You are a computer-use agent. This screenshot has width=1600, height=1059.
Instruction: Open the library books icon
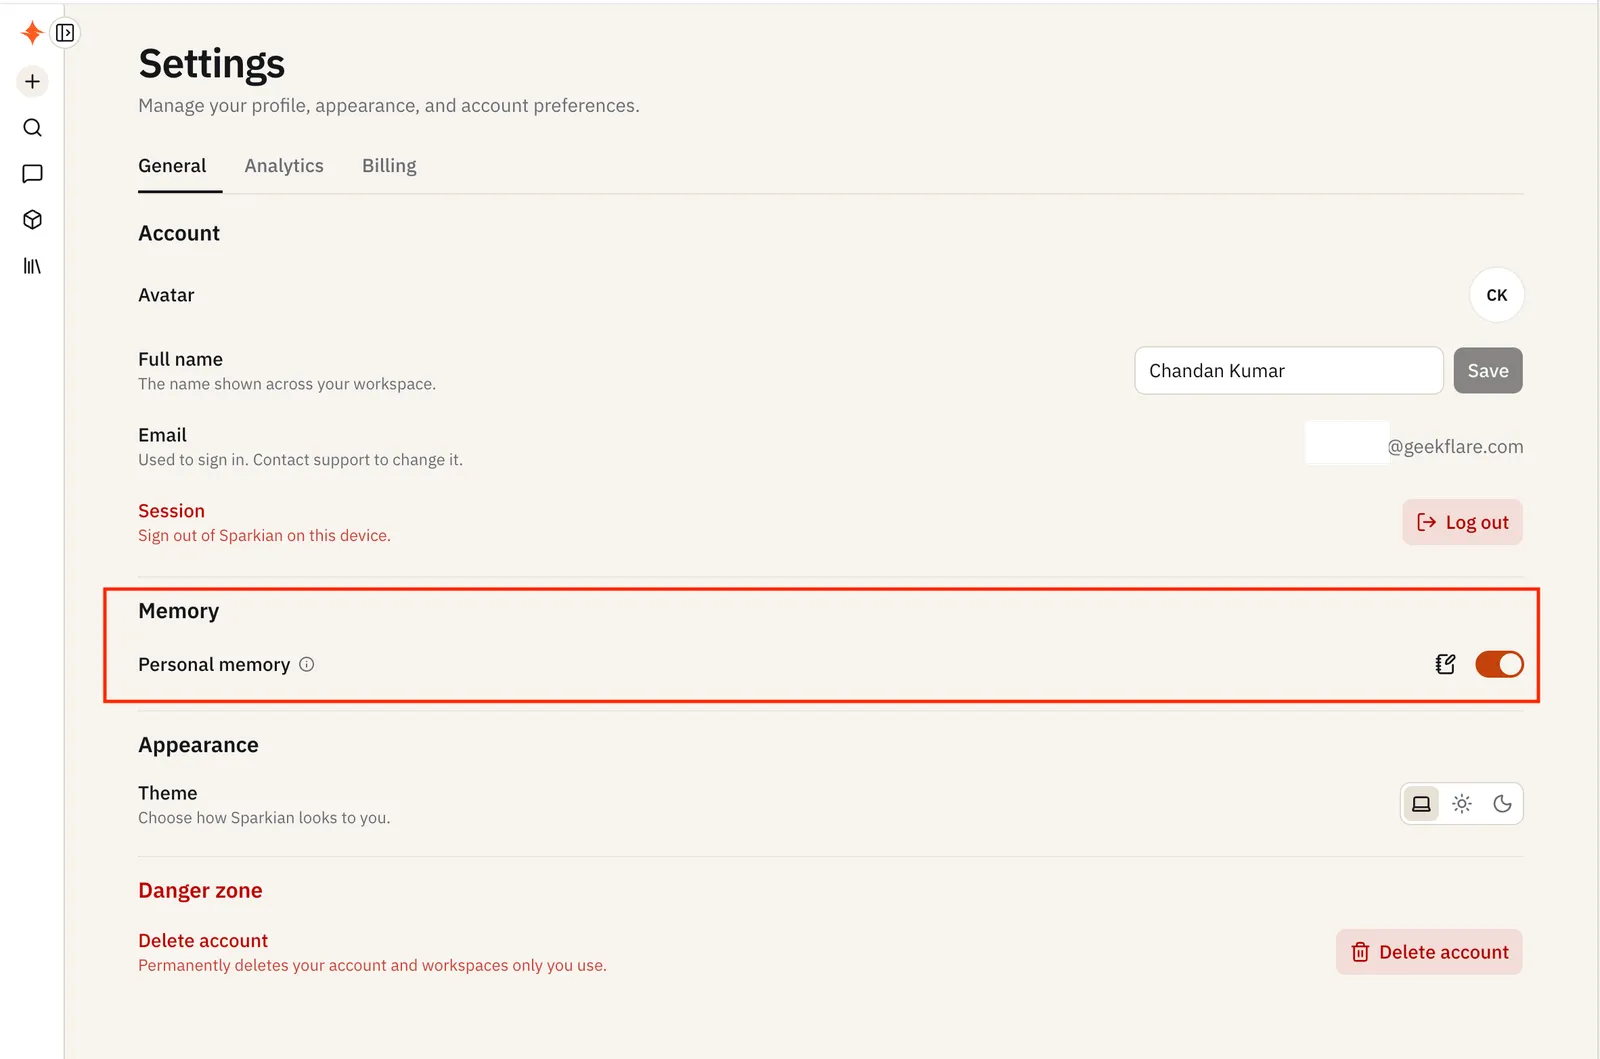[x=32, y=266]
